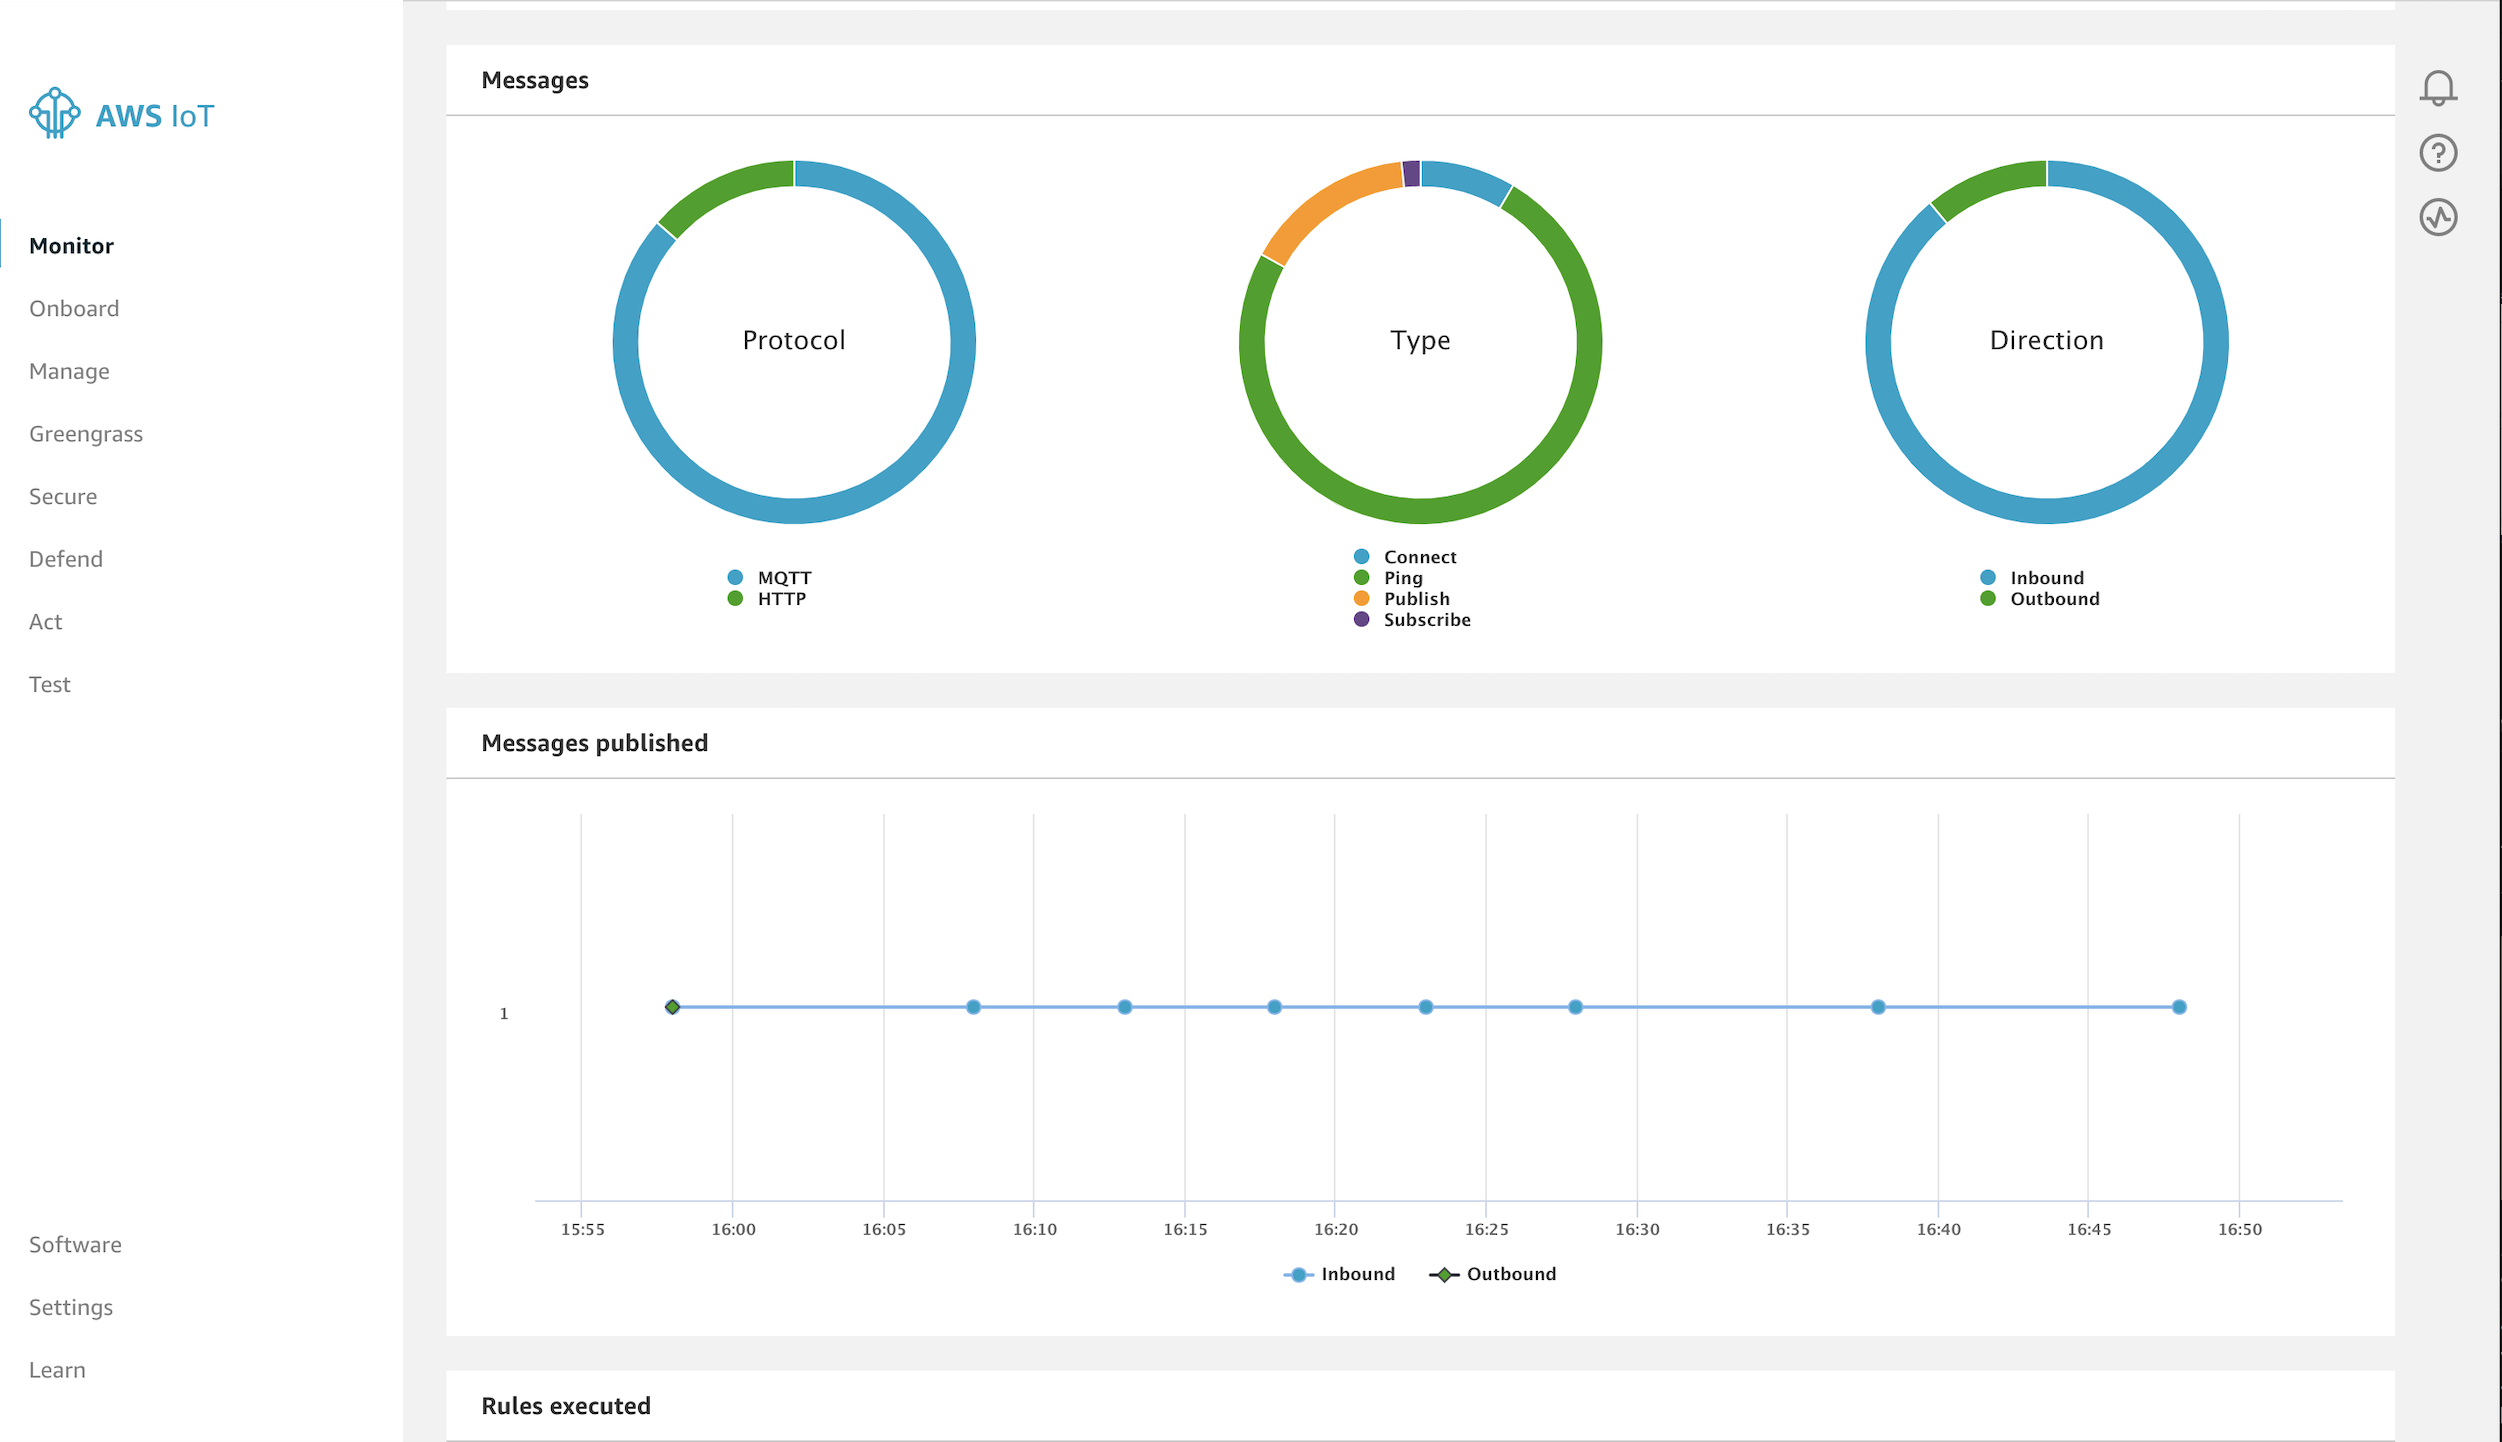
Task: Open the notifications bell
Action: point(2437,88)
